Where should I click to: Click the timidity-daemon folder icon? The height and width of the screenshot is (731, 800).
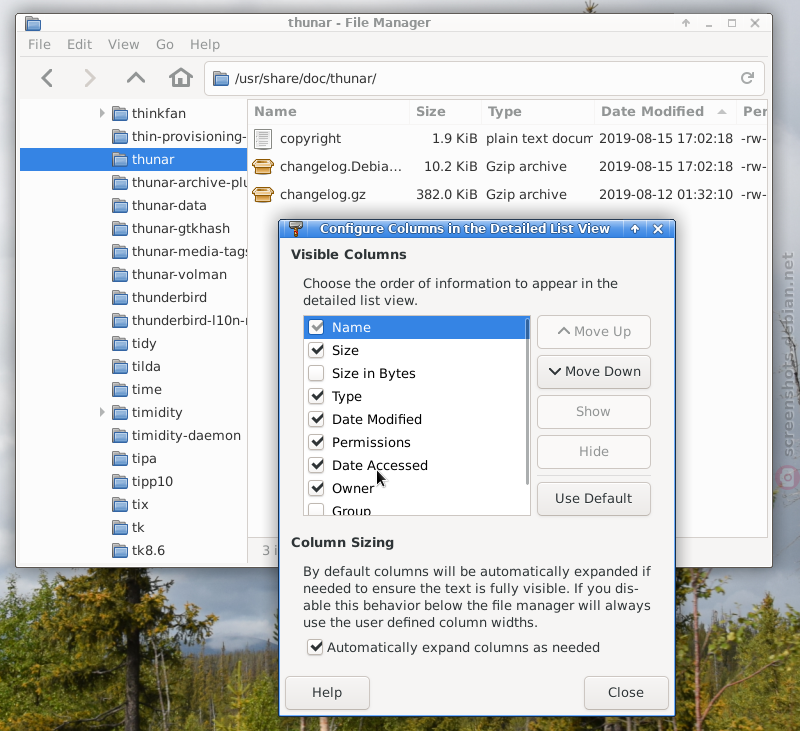(x=120, y=436)
